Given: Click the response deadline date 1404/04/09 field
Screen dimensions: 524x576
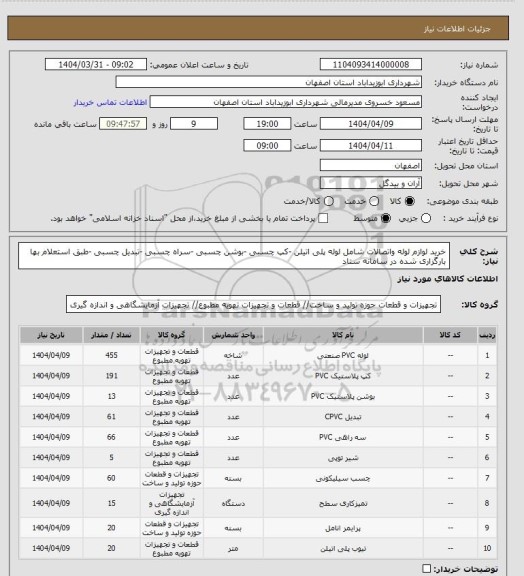Looking at the screenshot, I should pos(371,124).
